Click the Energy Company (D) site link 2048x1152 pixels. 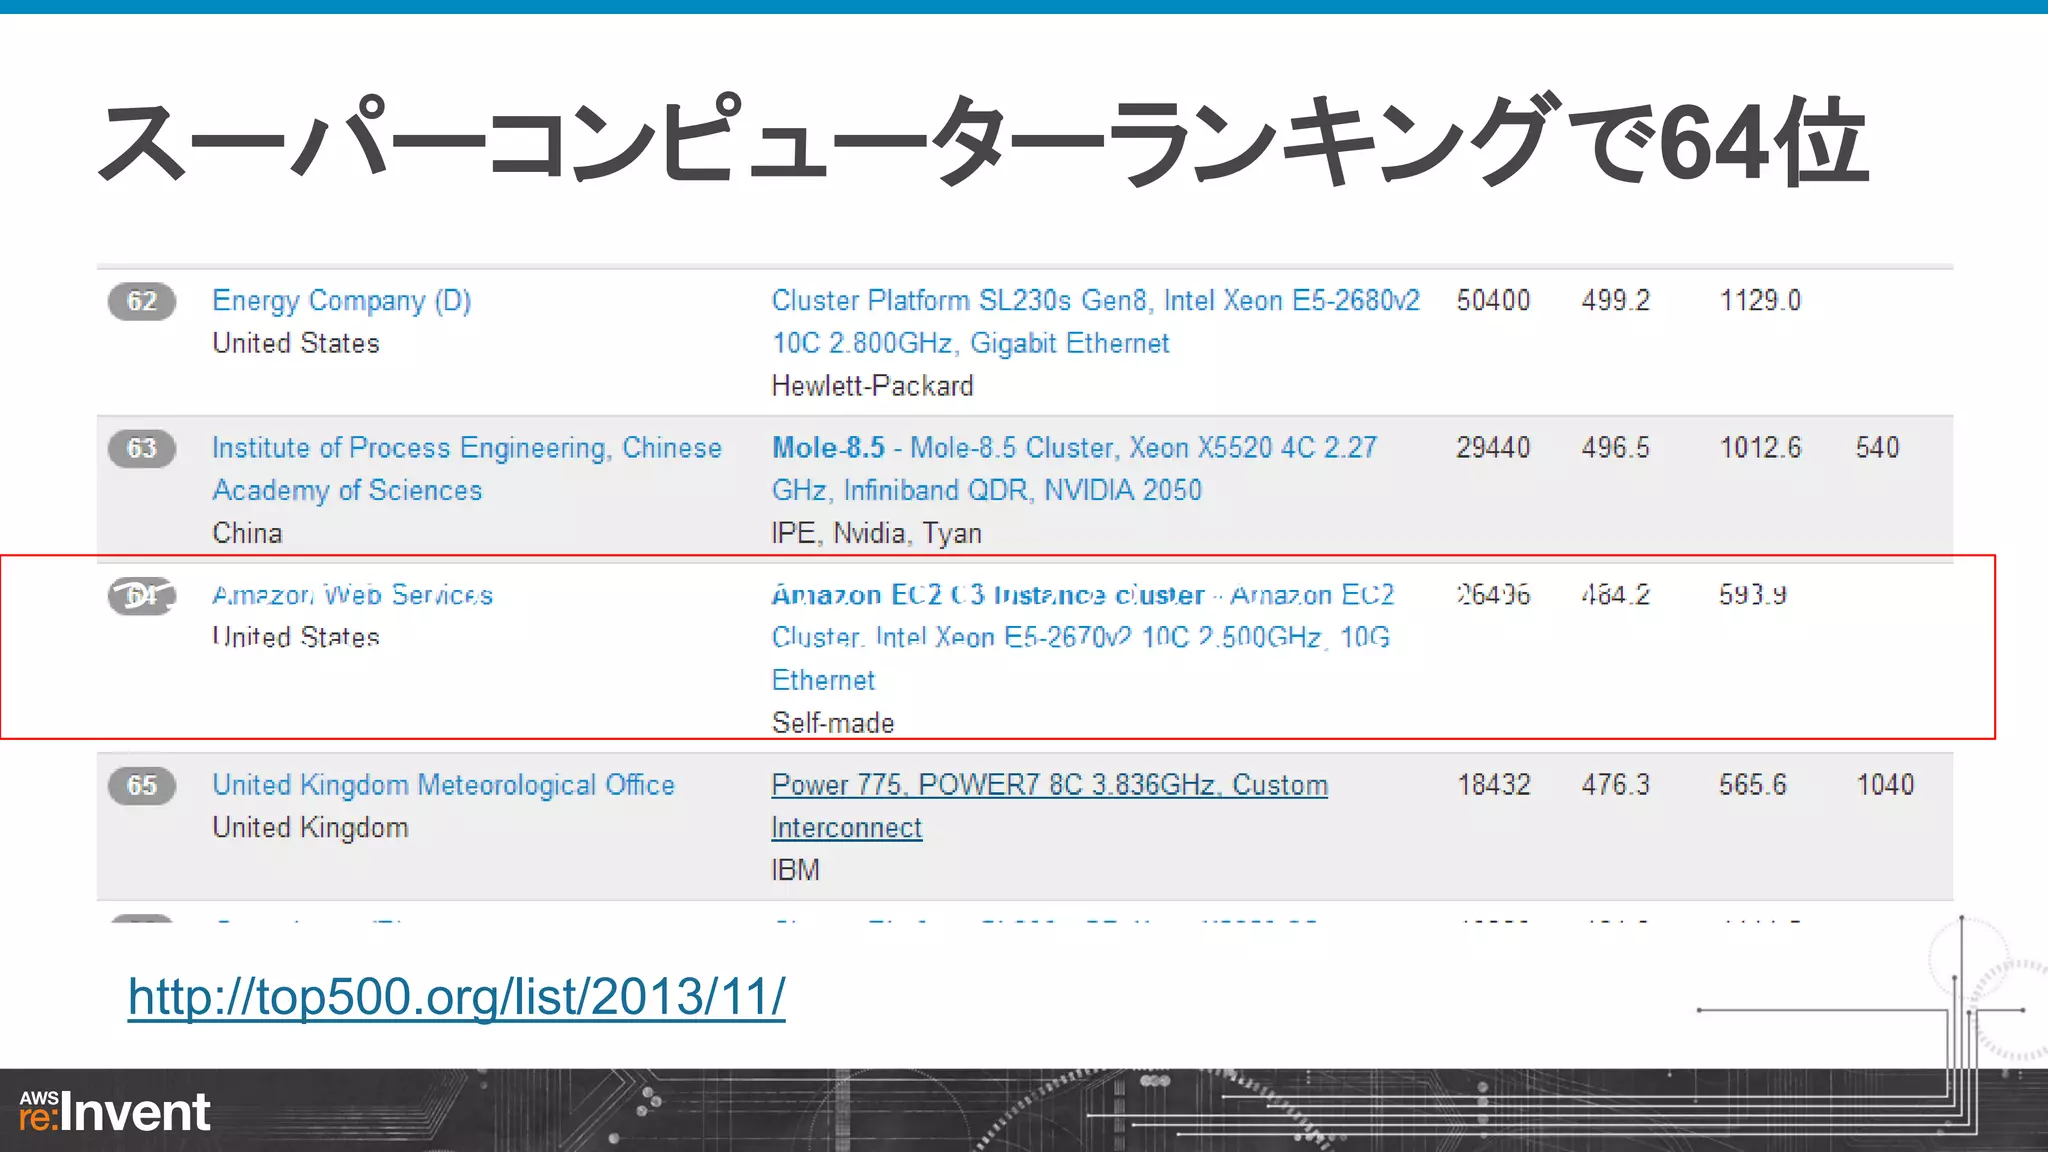click(341, 300)
